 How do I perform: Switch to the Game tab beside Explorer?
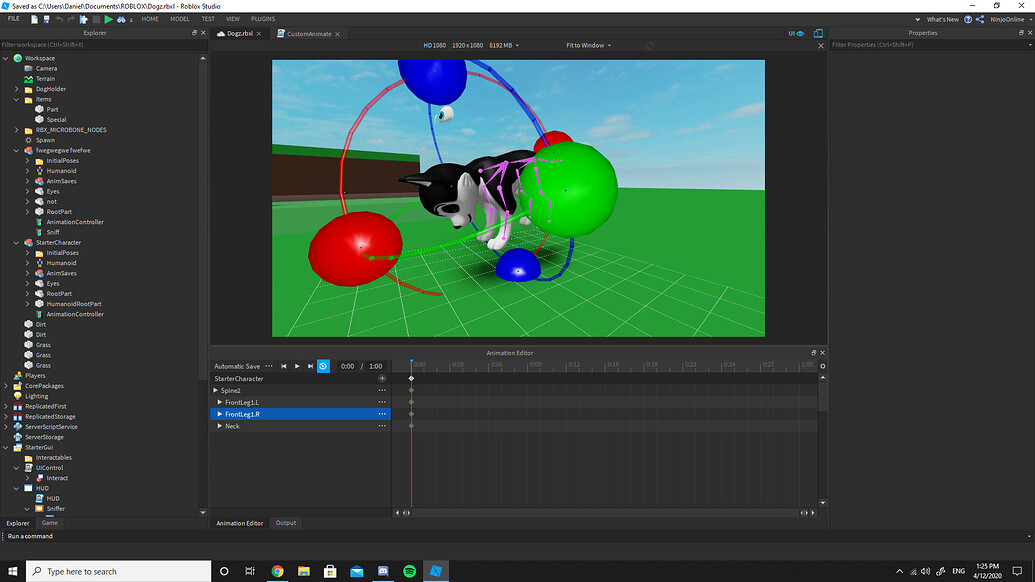50,523
